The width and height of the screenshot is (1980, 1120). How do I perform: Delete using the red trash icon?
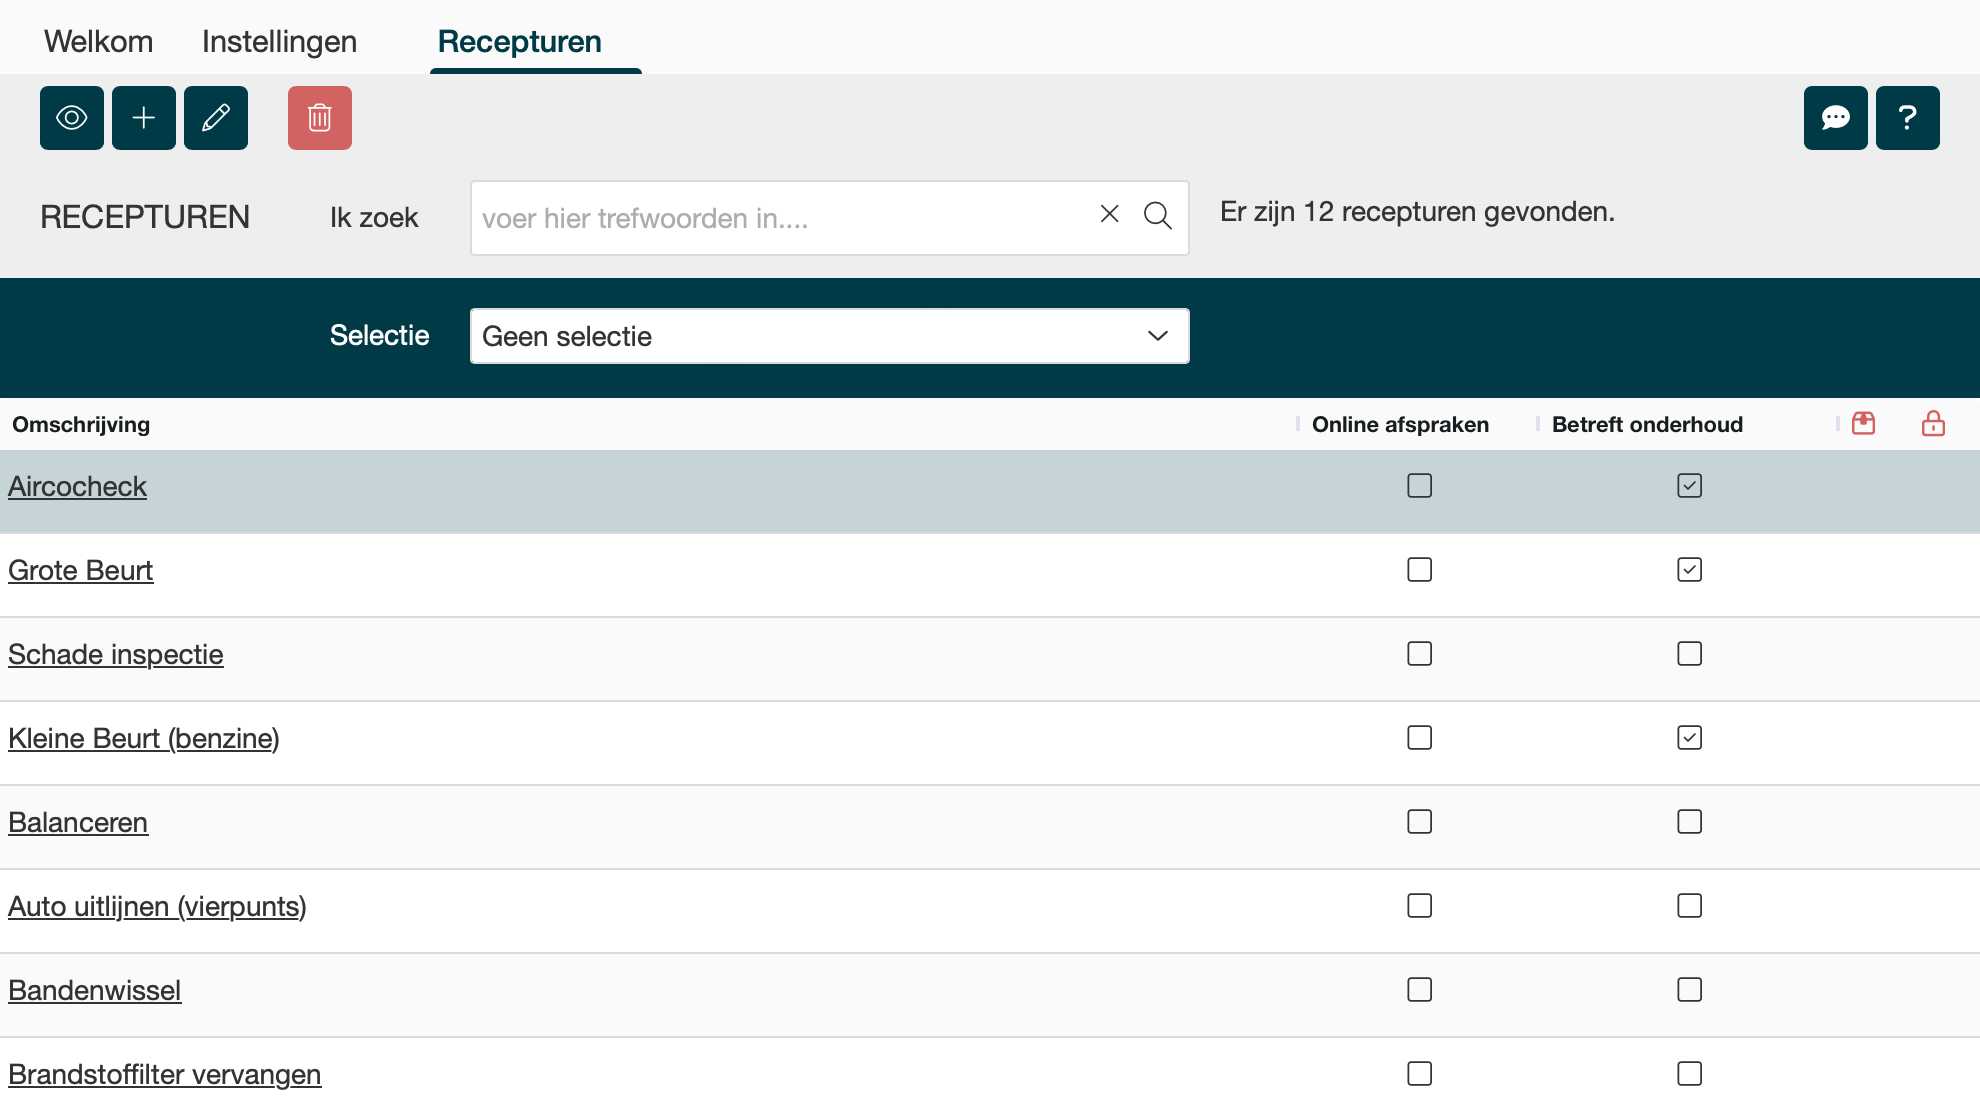[x=320, y=118]
